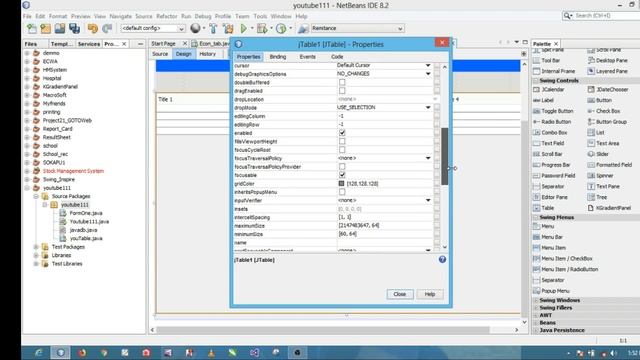The image size is (640, 360).
Task: Select the Progress Bar palette item
Action: pos(552,165)
